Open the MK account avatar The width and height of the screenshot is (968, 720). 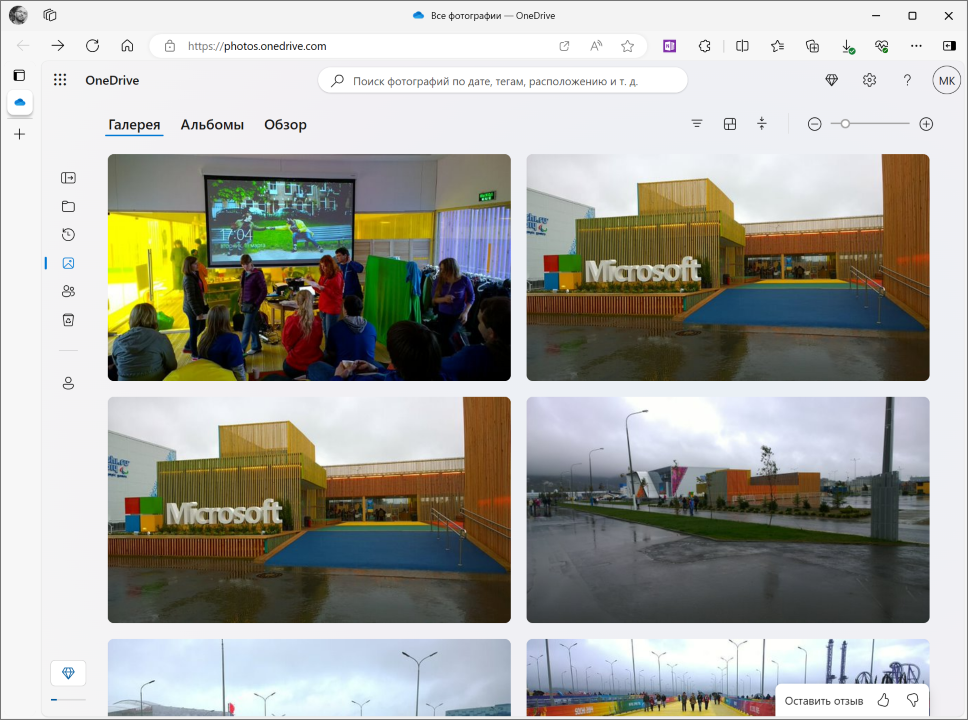coord(946,80)
